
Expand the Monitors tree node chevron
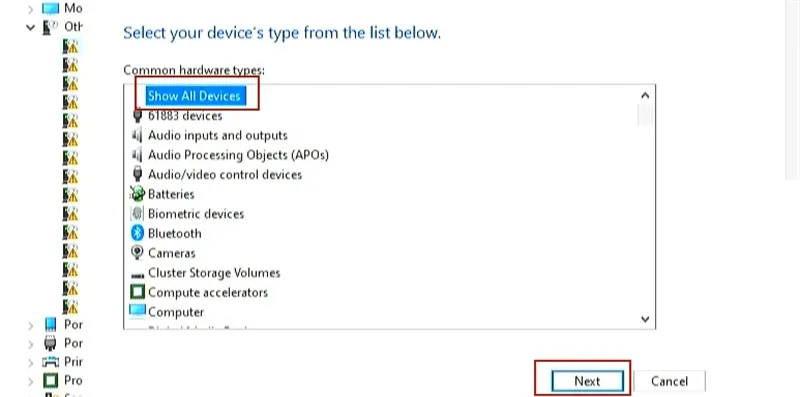click(x=31, y=9)
